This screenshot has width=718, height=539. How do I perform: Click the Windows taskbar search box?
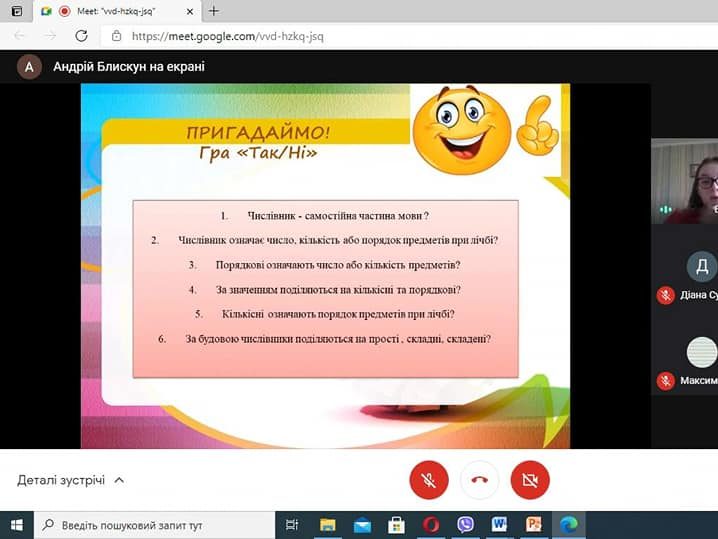155,524
